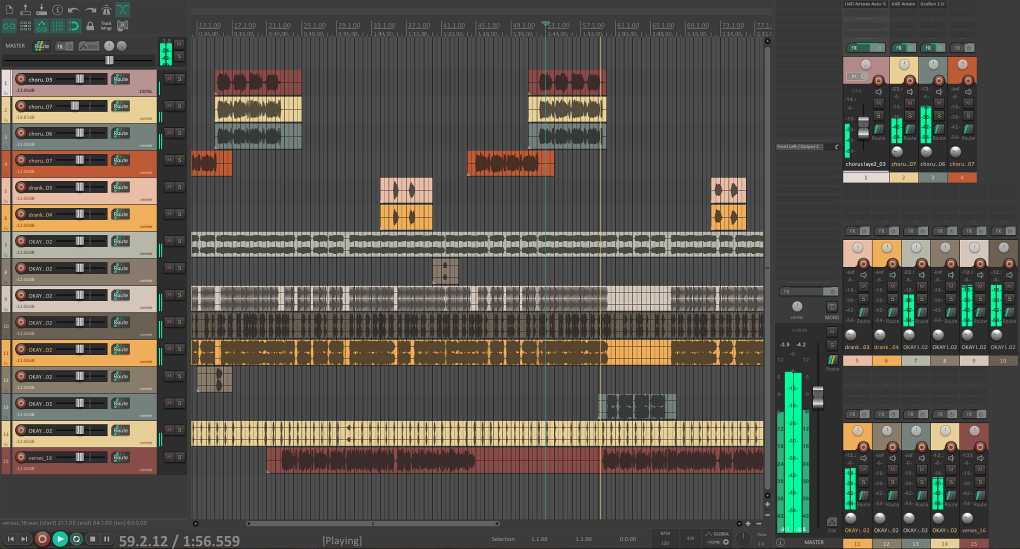Image resolution: width=1020 pixels, height=549 pixels.
Task: Click the time display 59.2.12 / 1:56.559
Action: pyautogui.click(x=180, y=541)
